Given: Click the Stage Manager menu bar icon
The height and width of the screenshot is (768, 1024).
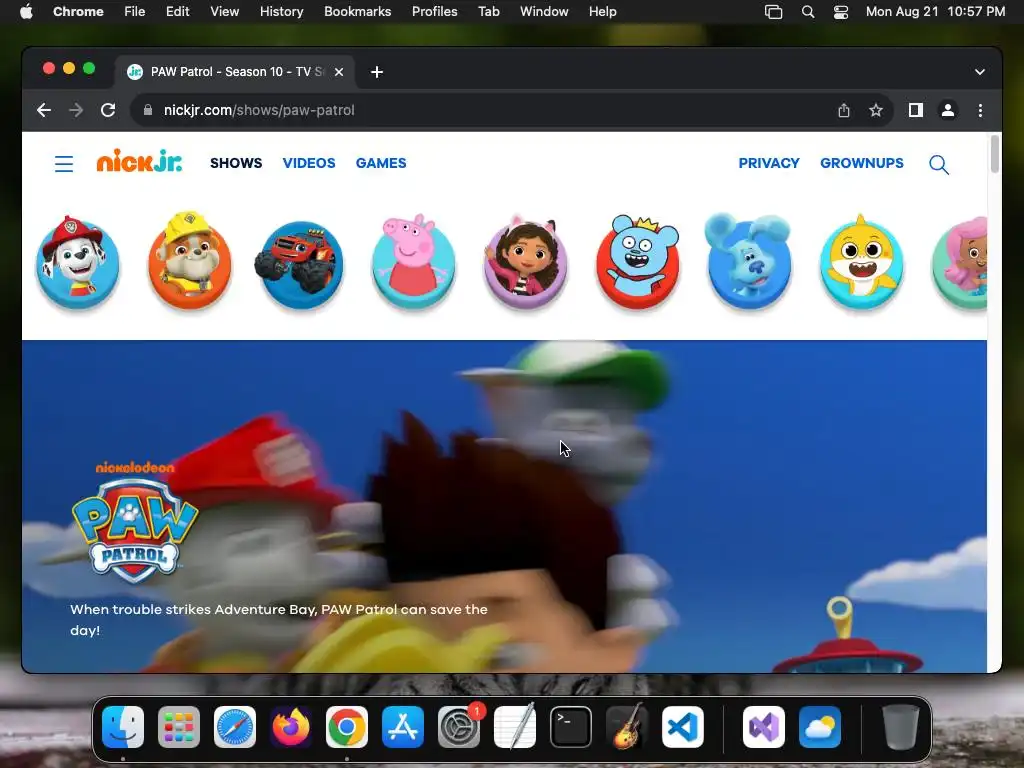Looking at the screenshot, I should tap(773, 12).
